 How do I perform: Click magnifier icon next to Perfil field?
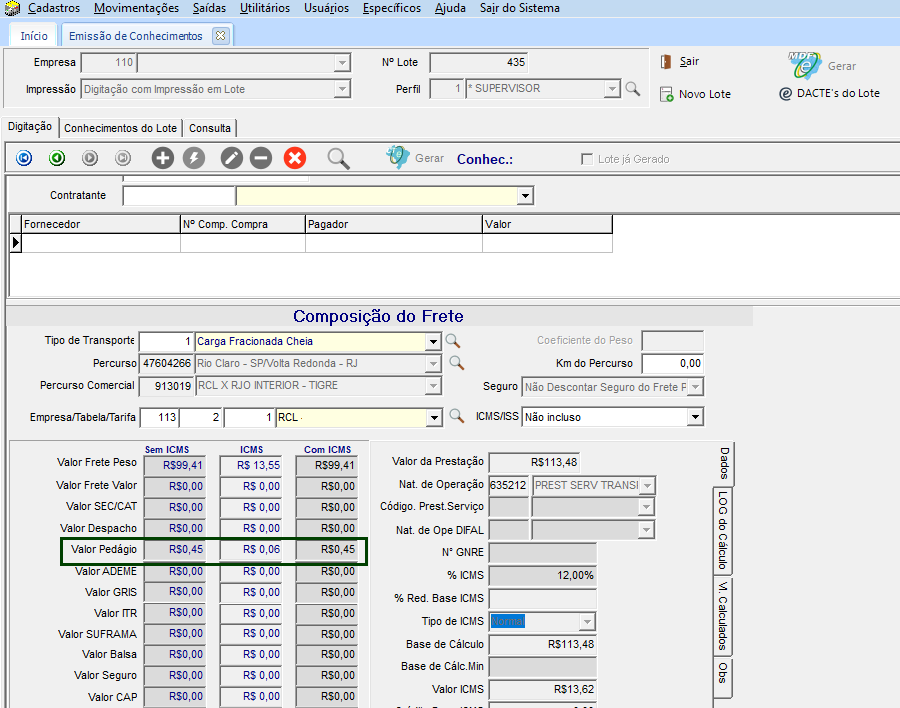[x=632, y=89]
